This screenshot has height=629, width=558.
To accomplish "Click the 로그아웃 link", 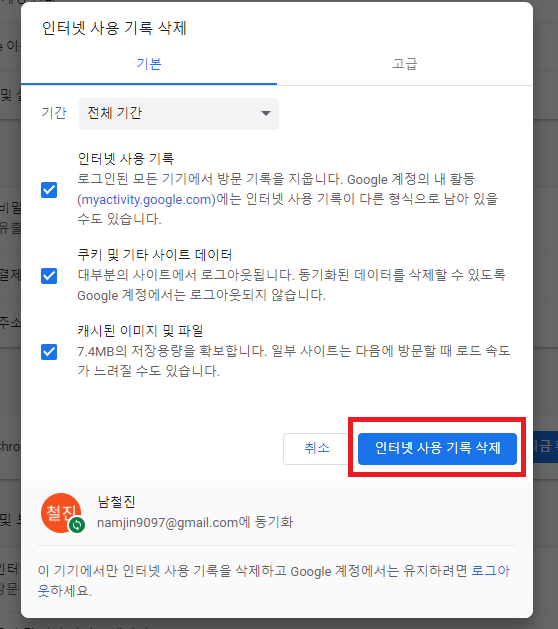I will click(490, 571).
